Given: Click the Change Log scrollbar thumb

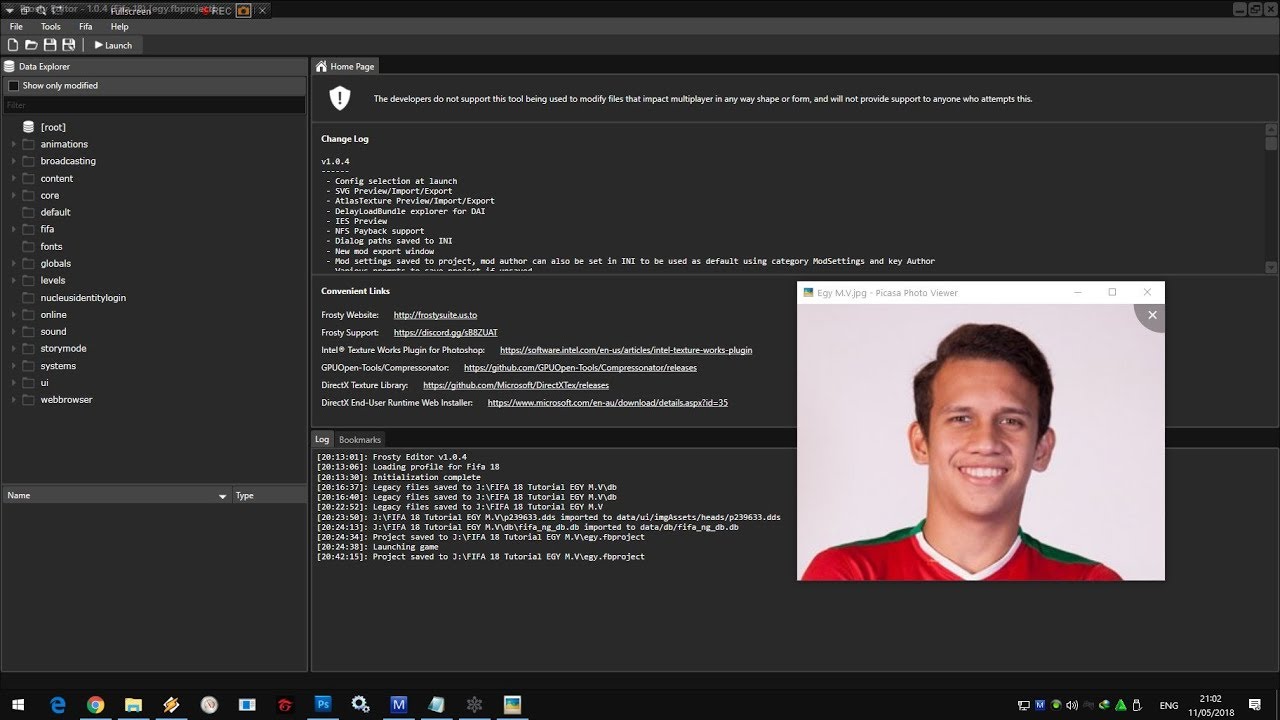Looking at the screenshot, I should (x=1271, y=143).
